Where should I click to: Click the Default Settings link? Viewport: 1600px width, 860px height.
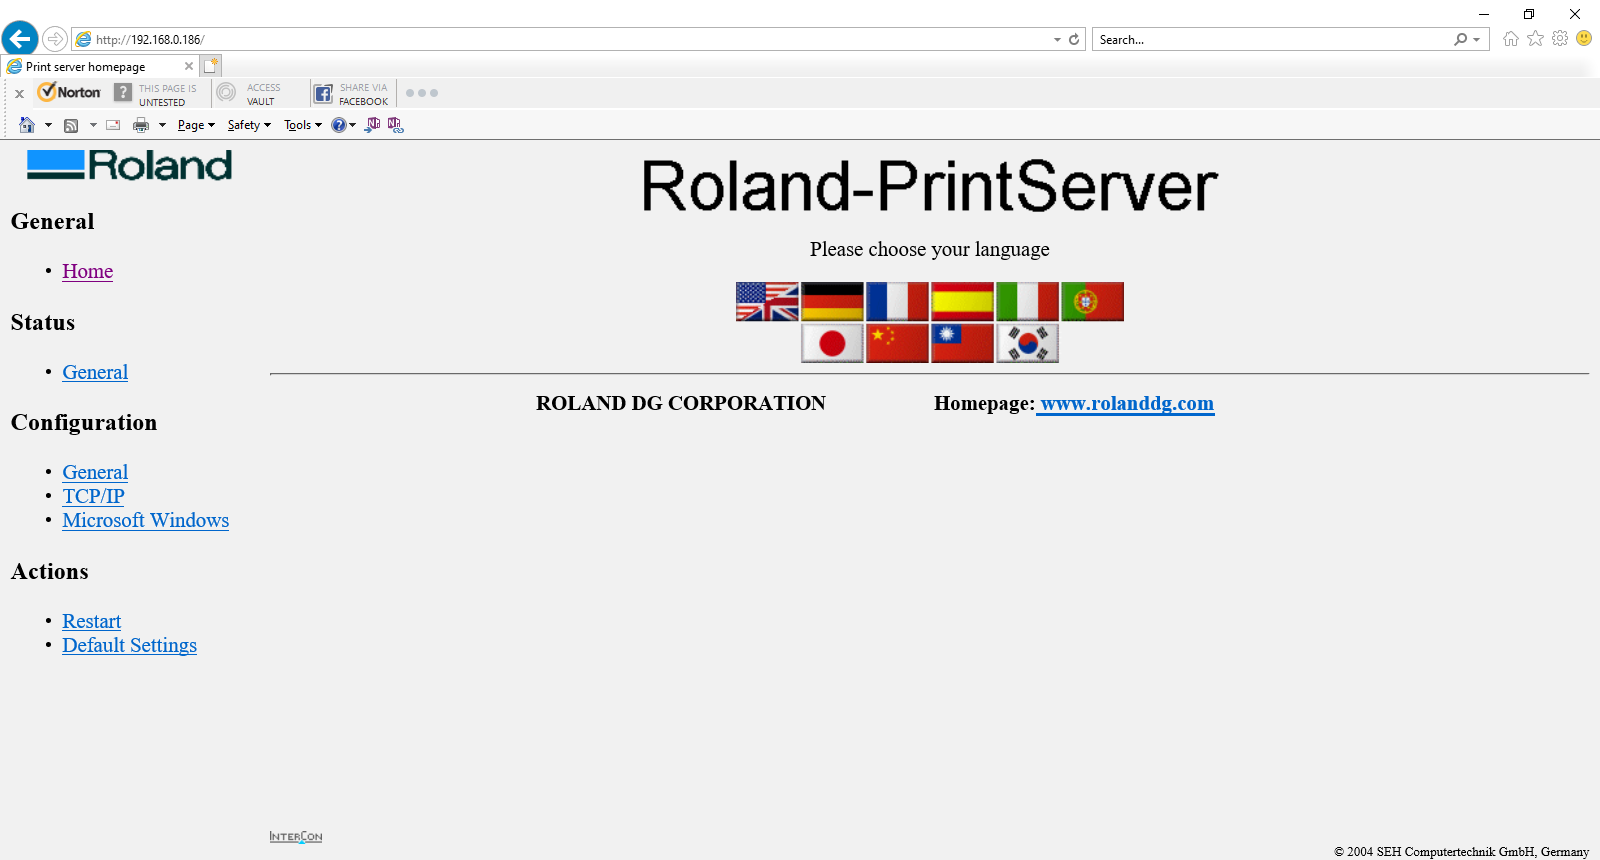[x=130, y=645]
